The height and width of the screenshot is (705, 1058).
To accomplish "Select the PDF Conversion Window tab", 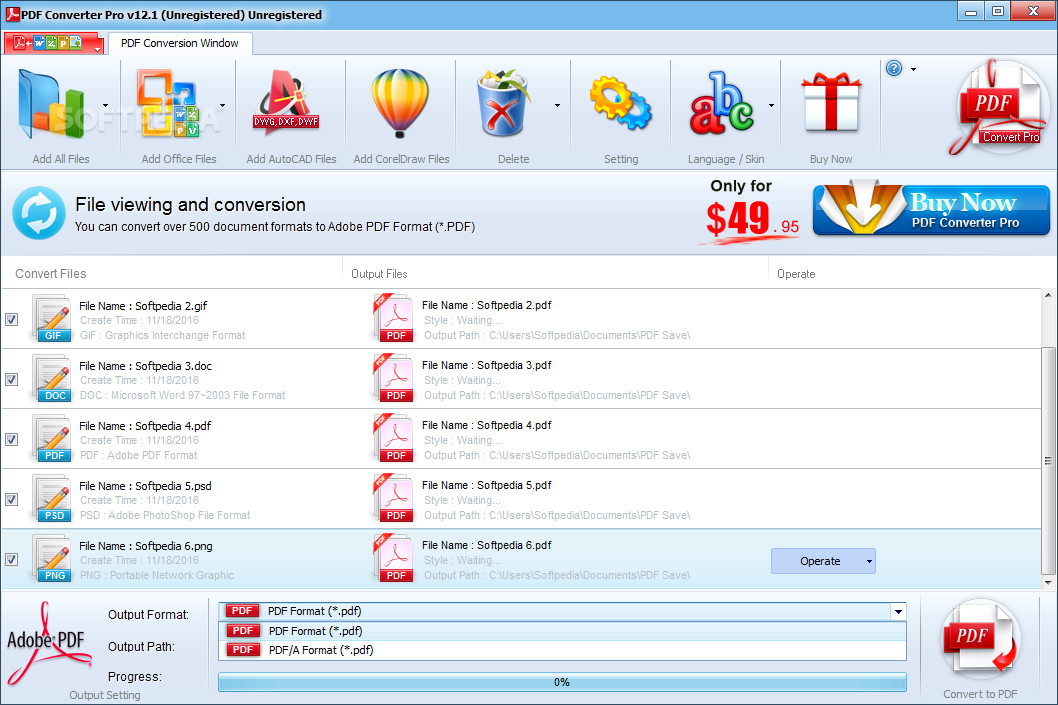I will pyautogui.click(x=179, y=43).
